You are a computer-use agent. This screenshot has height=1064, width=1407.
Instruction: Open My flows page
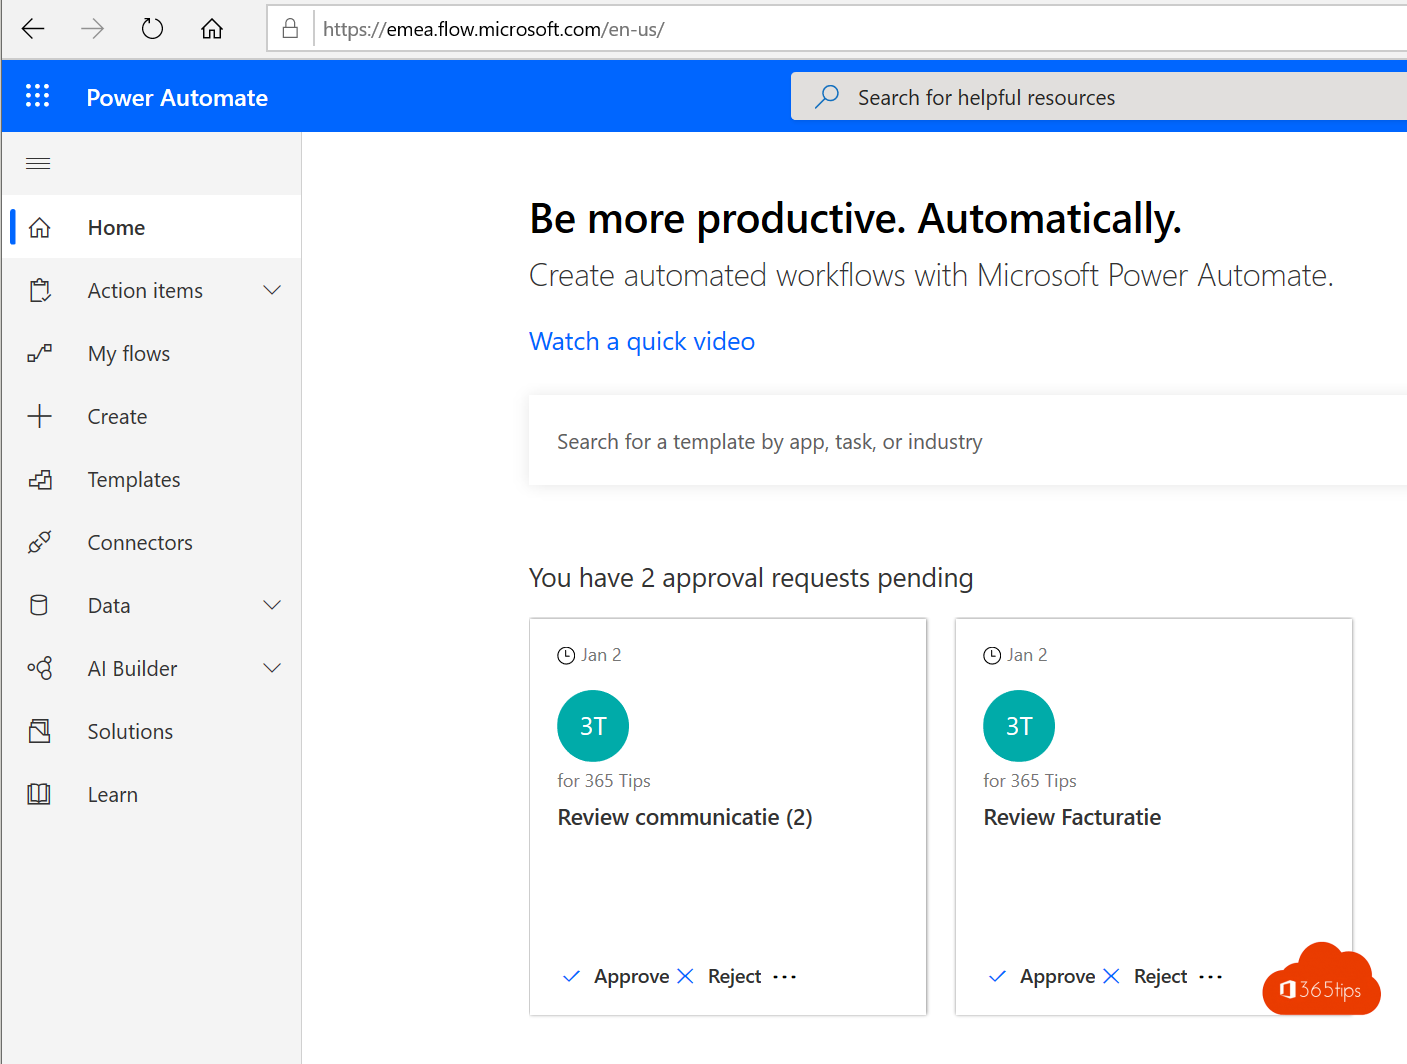pos(151,354)
